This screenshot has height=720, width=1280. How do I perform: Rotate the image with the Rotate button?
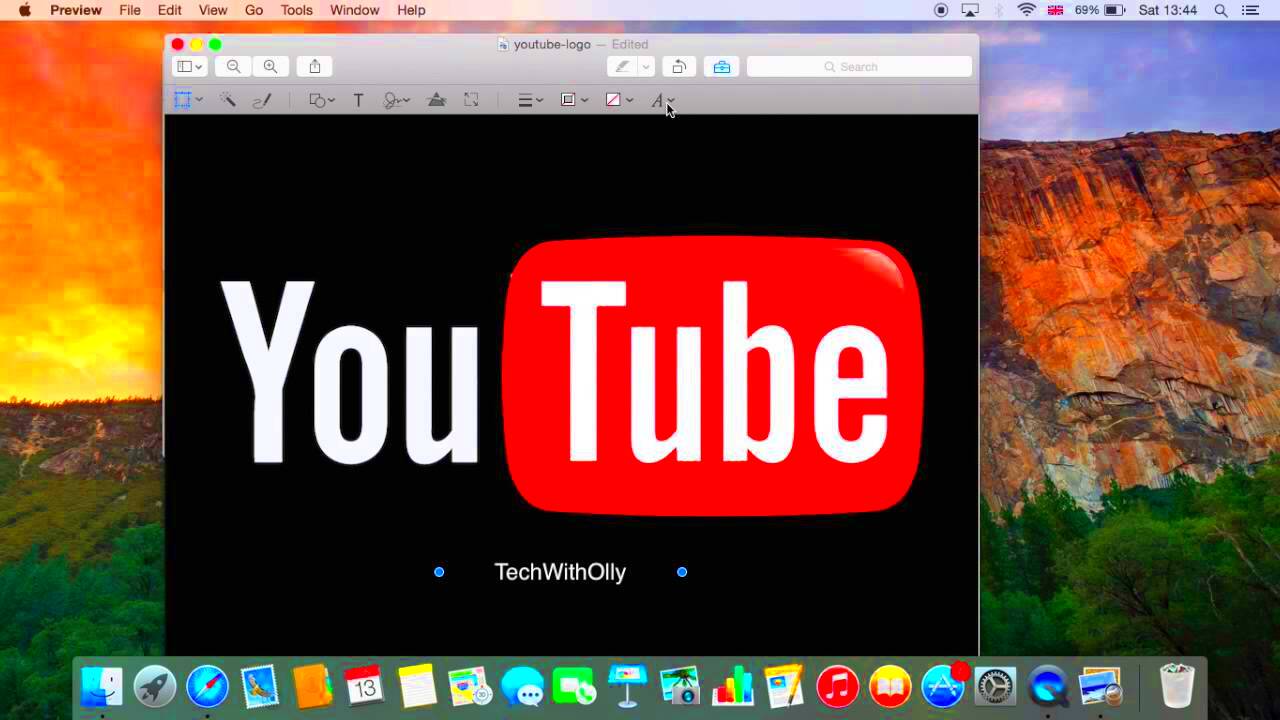click(x=679, y=67)
